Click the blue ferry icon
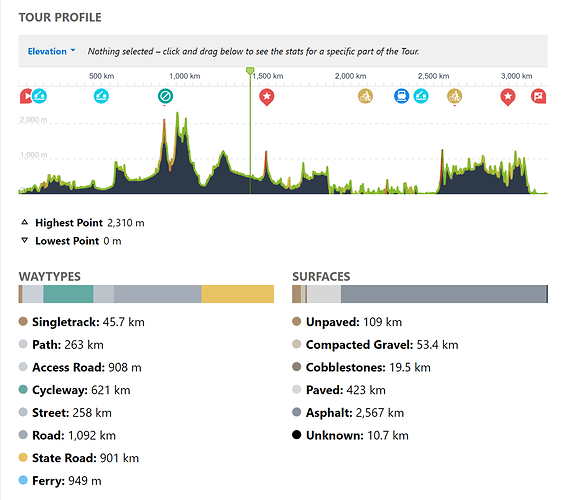 point(401,96)
